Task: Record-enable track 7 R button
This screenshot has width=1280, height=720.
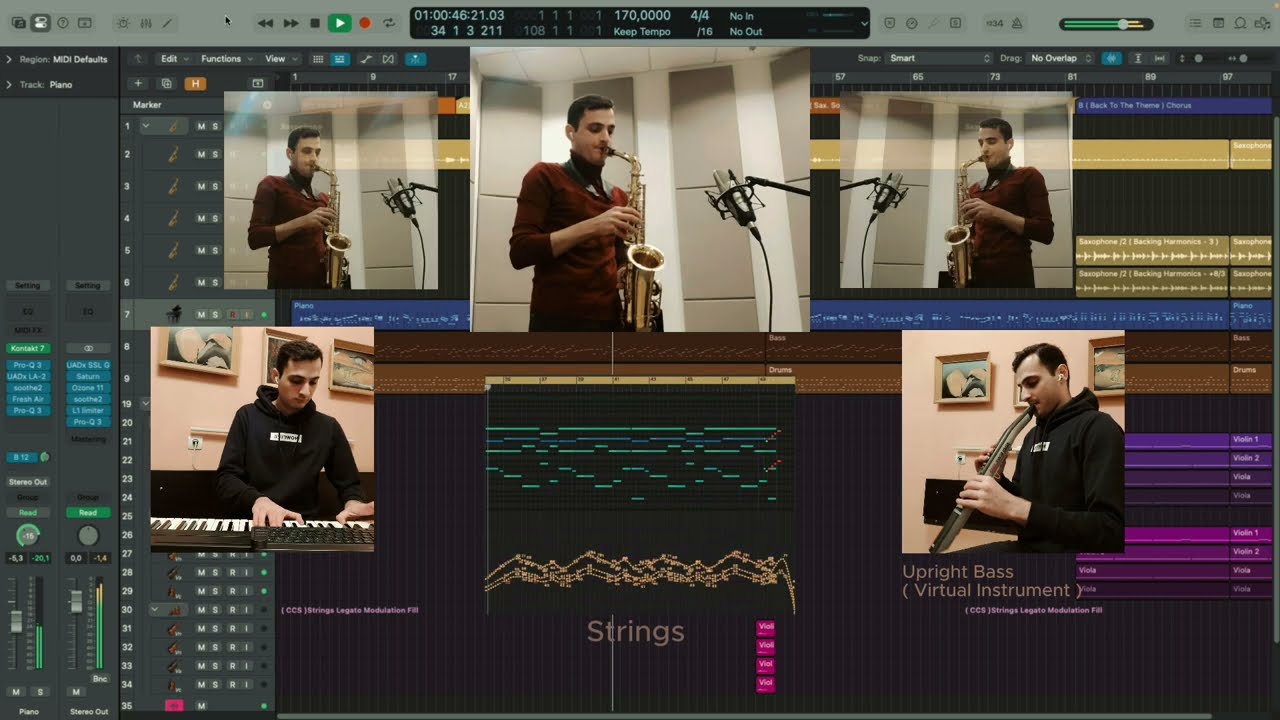Action: 232,315
